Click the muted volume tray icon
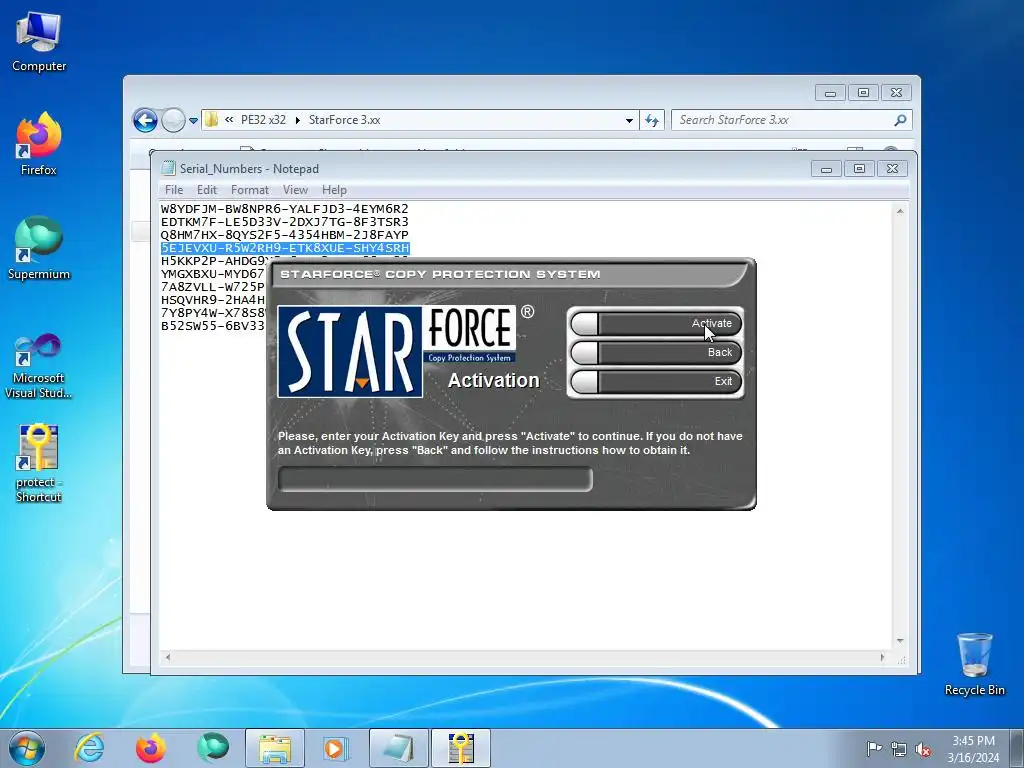The width and height of the screenshot is (1024, 768). click(923, 749)
